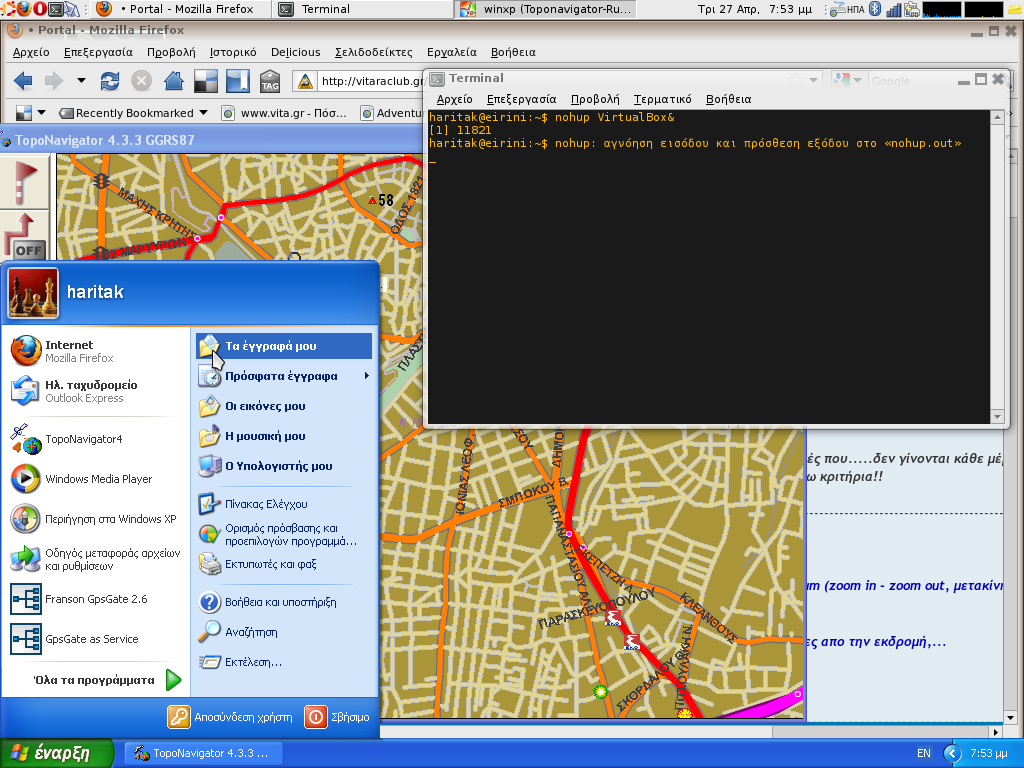Open TopoNavigator4 from the Start menu
1024x768 pixels.
84,439
